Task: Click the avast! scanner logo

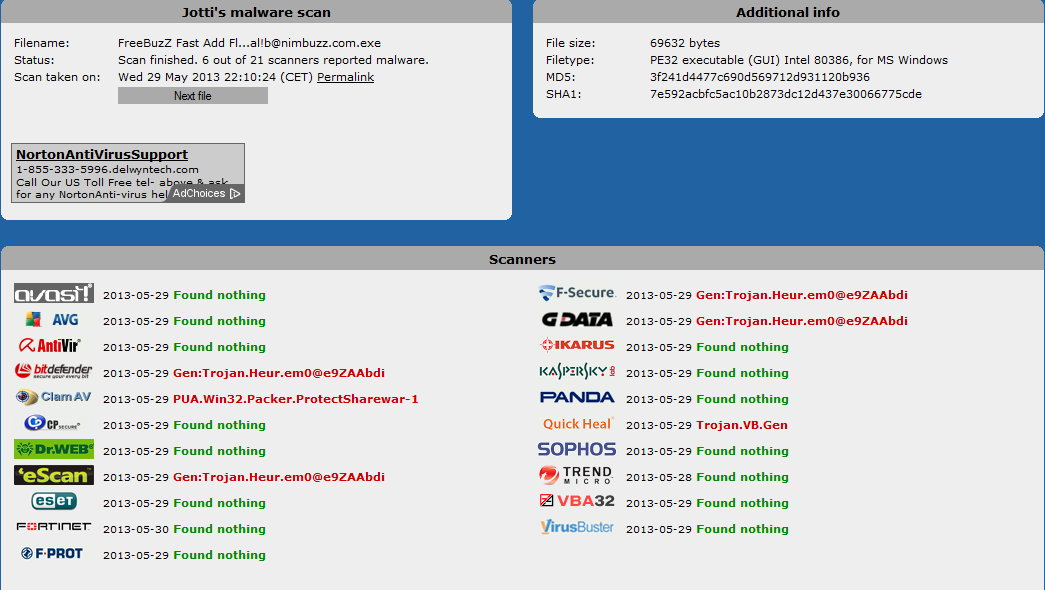Action: tap(54, 293)
